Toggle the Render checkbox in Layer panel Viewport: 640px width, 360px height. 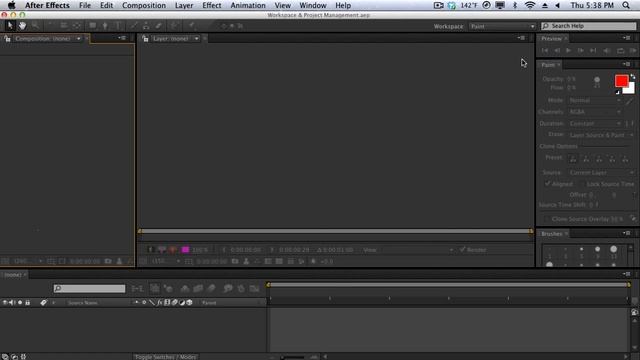(462, 249)
